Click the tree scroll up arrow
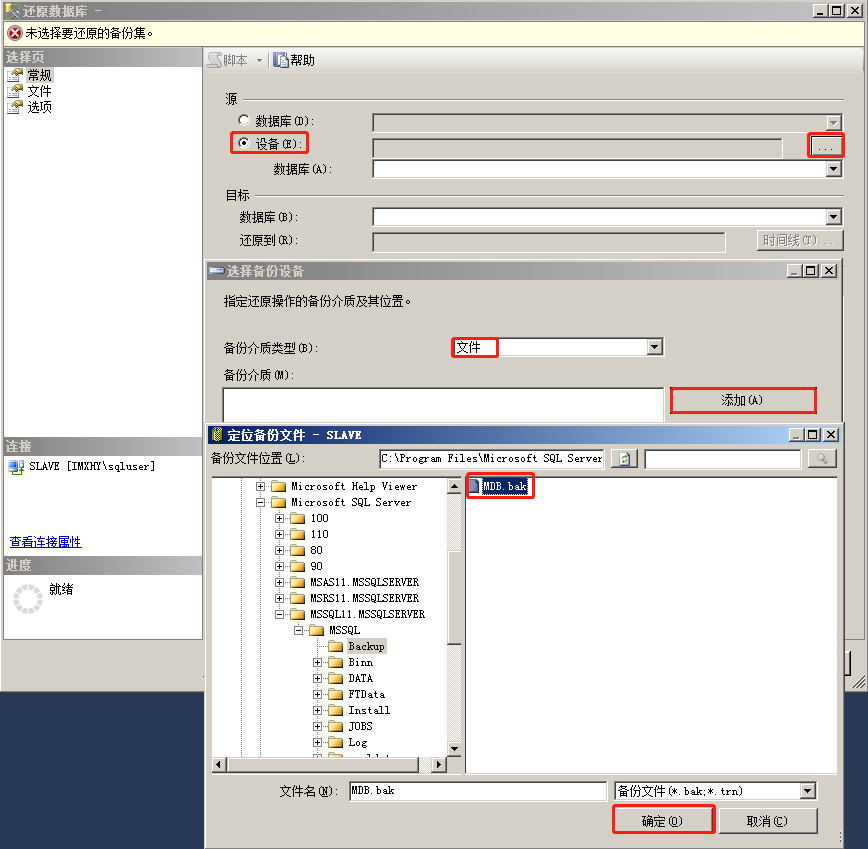The image size is (868, 849). click(454, 486)
